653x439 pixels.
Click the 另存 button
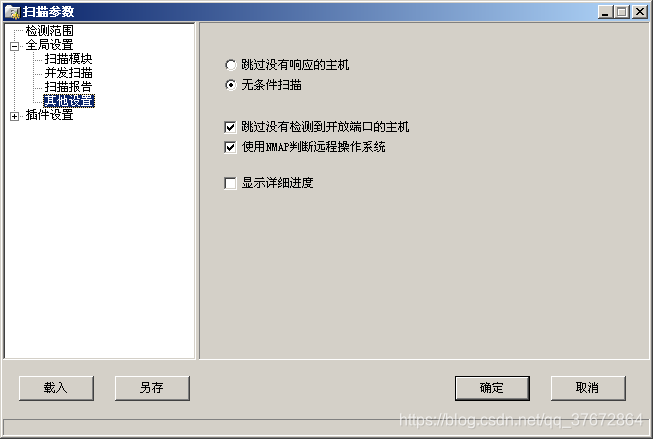pyautogui.click(x=152, y=388)
